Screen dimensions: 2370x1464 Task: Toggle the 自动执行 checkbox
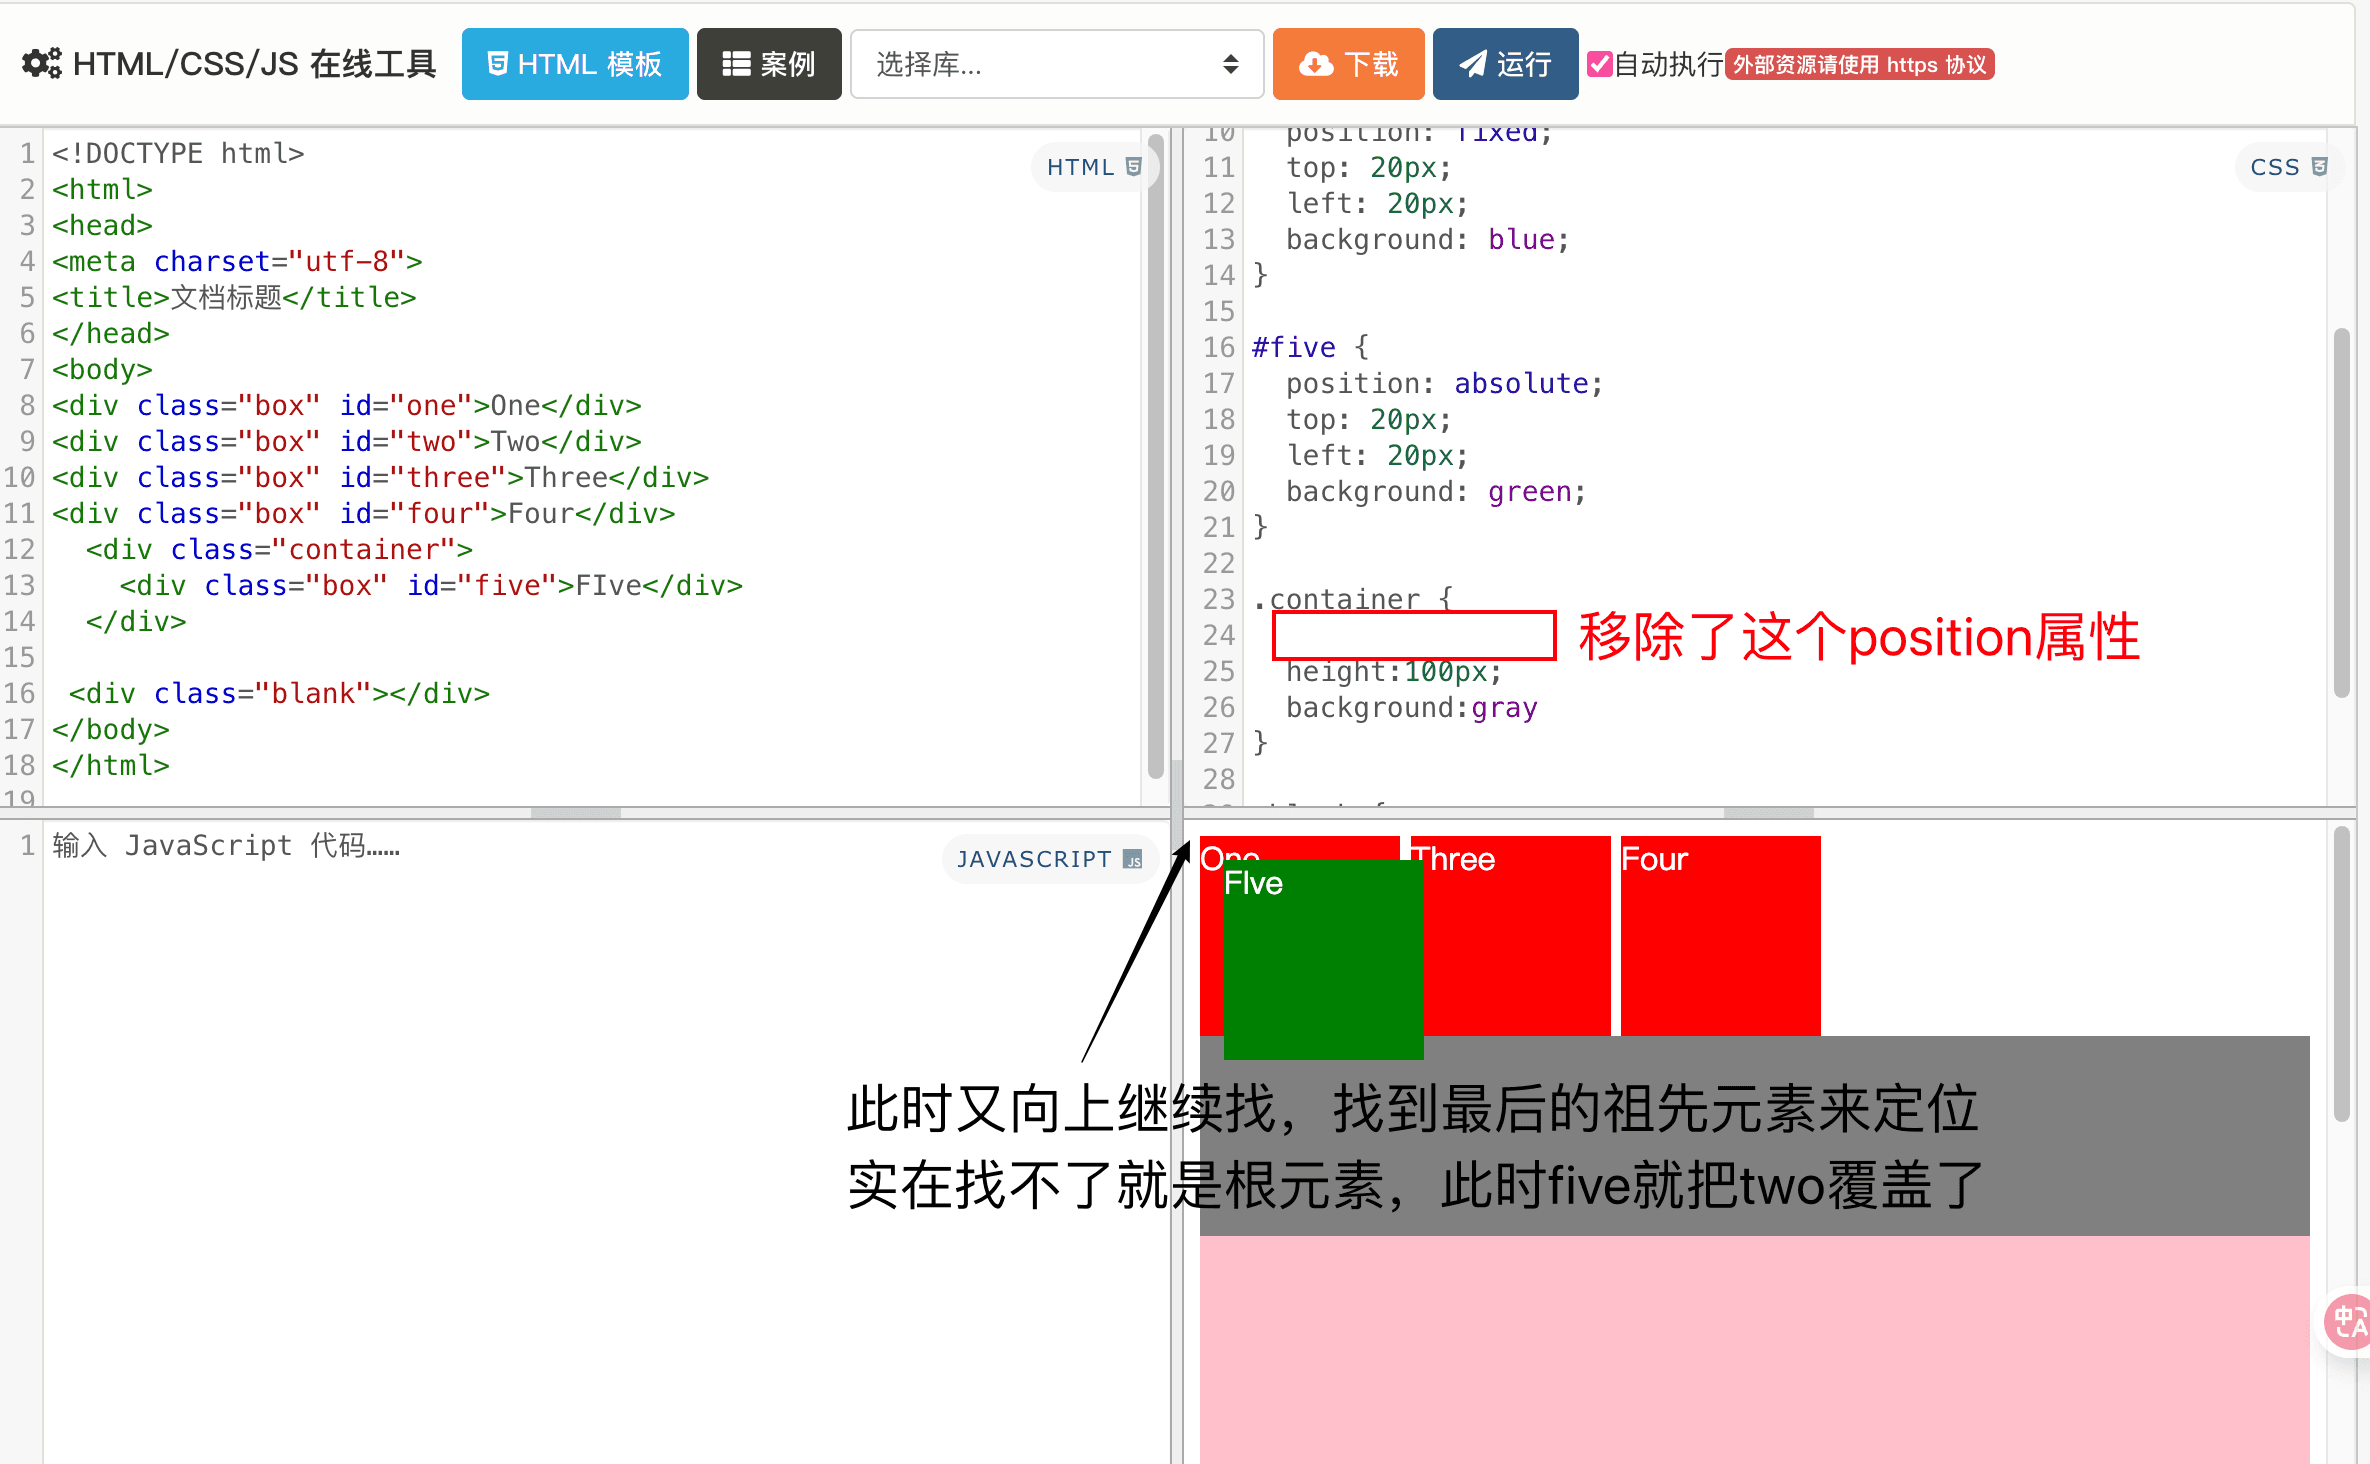[x=1600, y=64]
